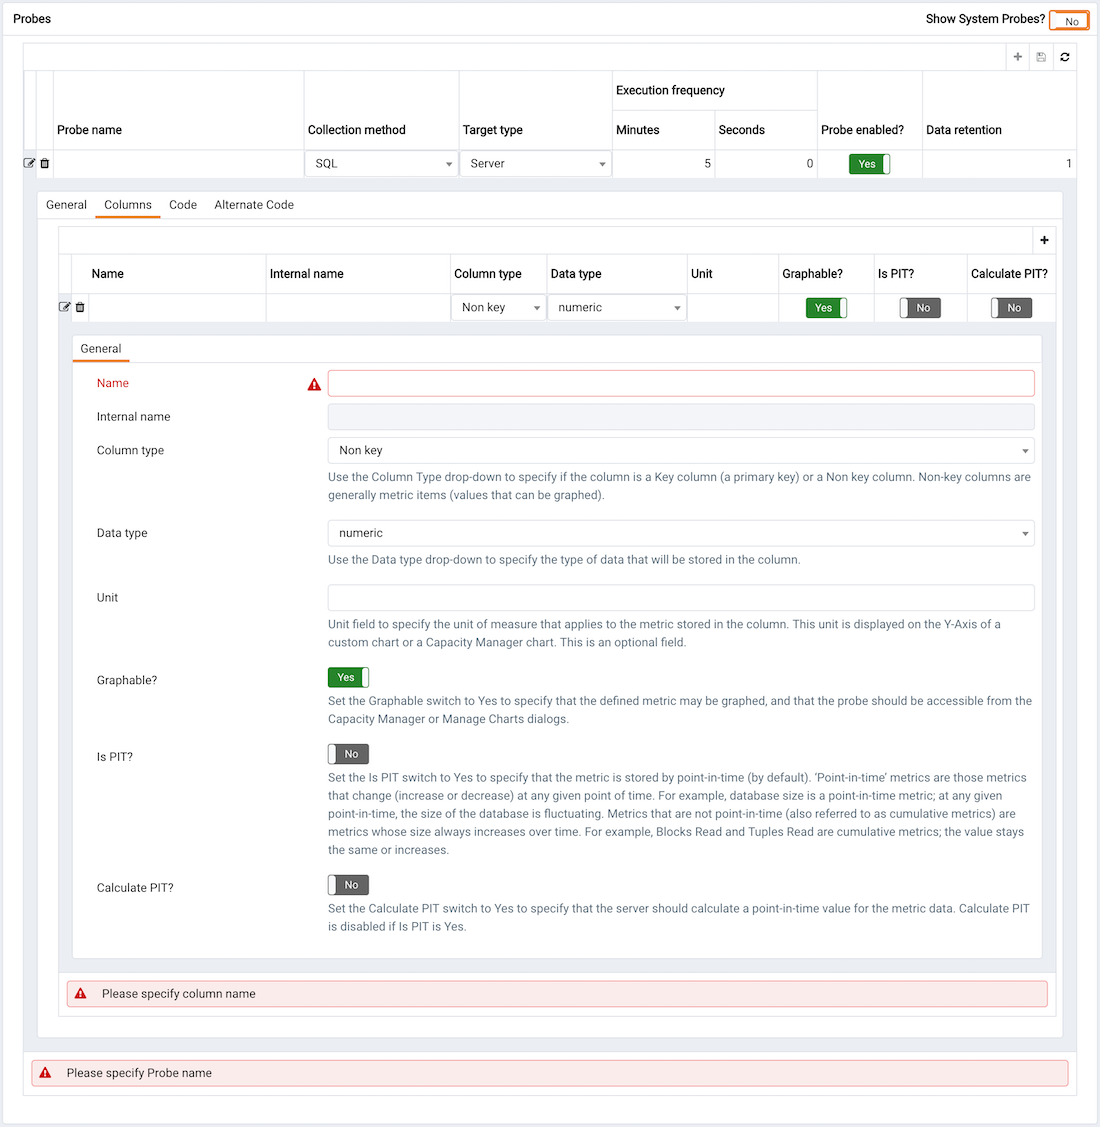Screen dimensions: 1100x1127
Task: Open Column type dropdown in column row
Action: coord(498,308)
